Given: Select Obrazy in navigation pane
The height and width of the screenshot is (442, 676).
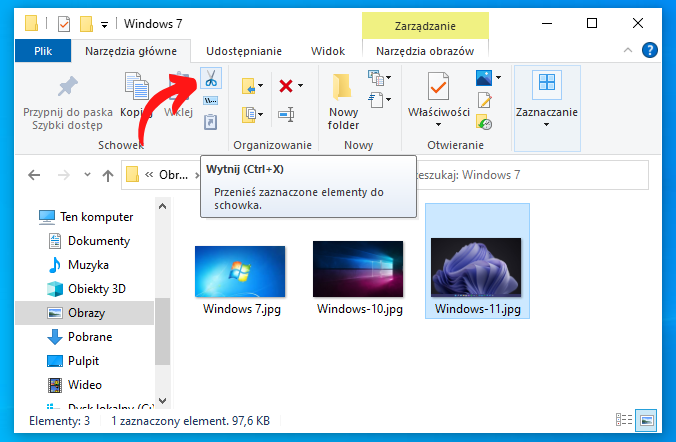Looking at the screenshot, I should pos(84,313).
